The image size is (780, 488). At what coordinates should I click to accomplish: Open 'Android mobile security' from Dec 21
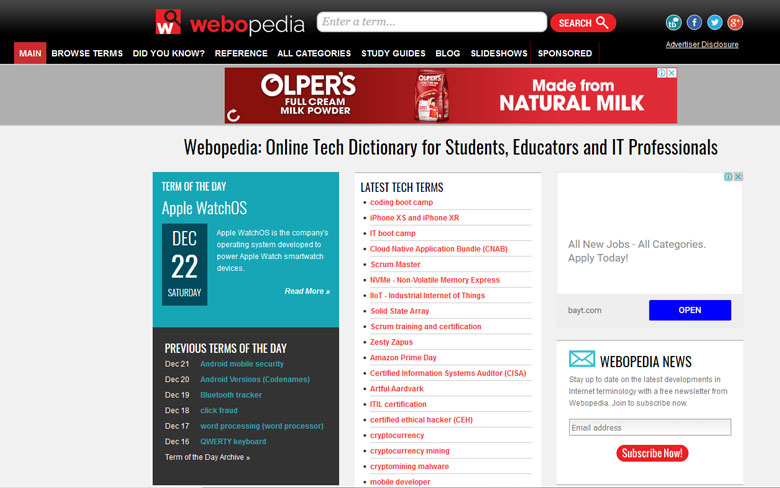242,364
